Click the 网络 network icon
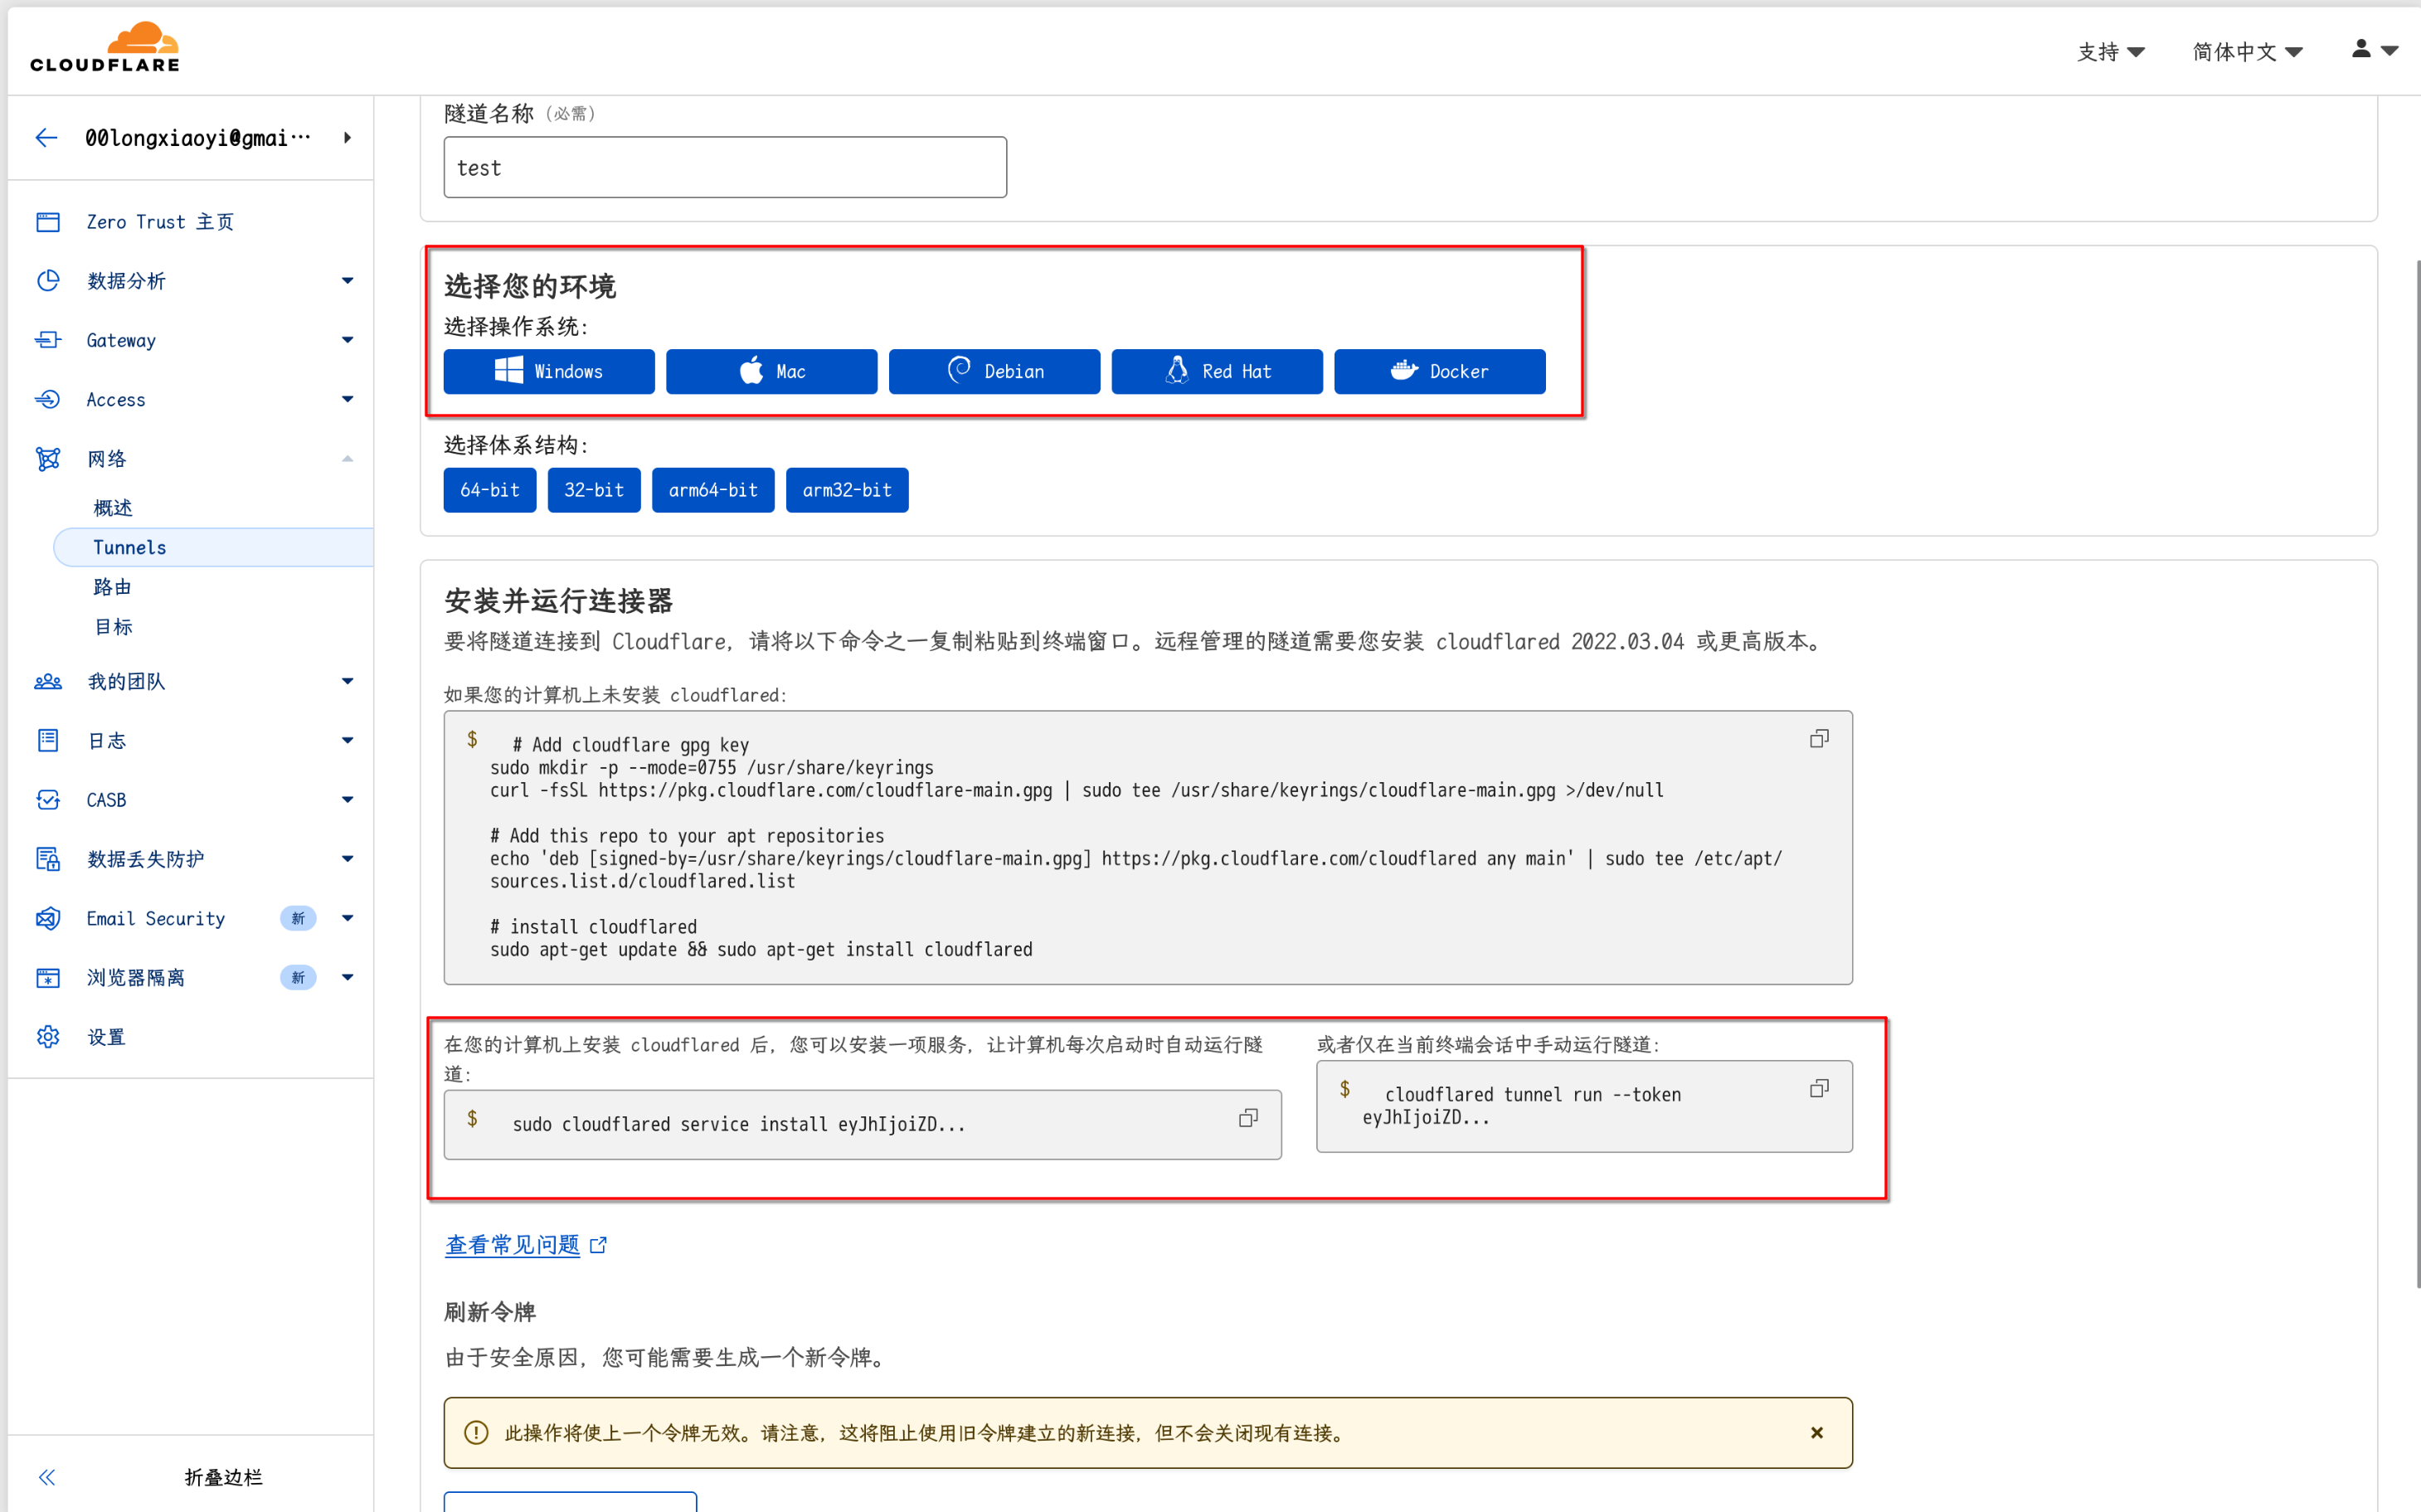This screenshot has height=1512, width=2421. point(48,459)
